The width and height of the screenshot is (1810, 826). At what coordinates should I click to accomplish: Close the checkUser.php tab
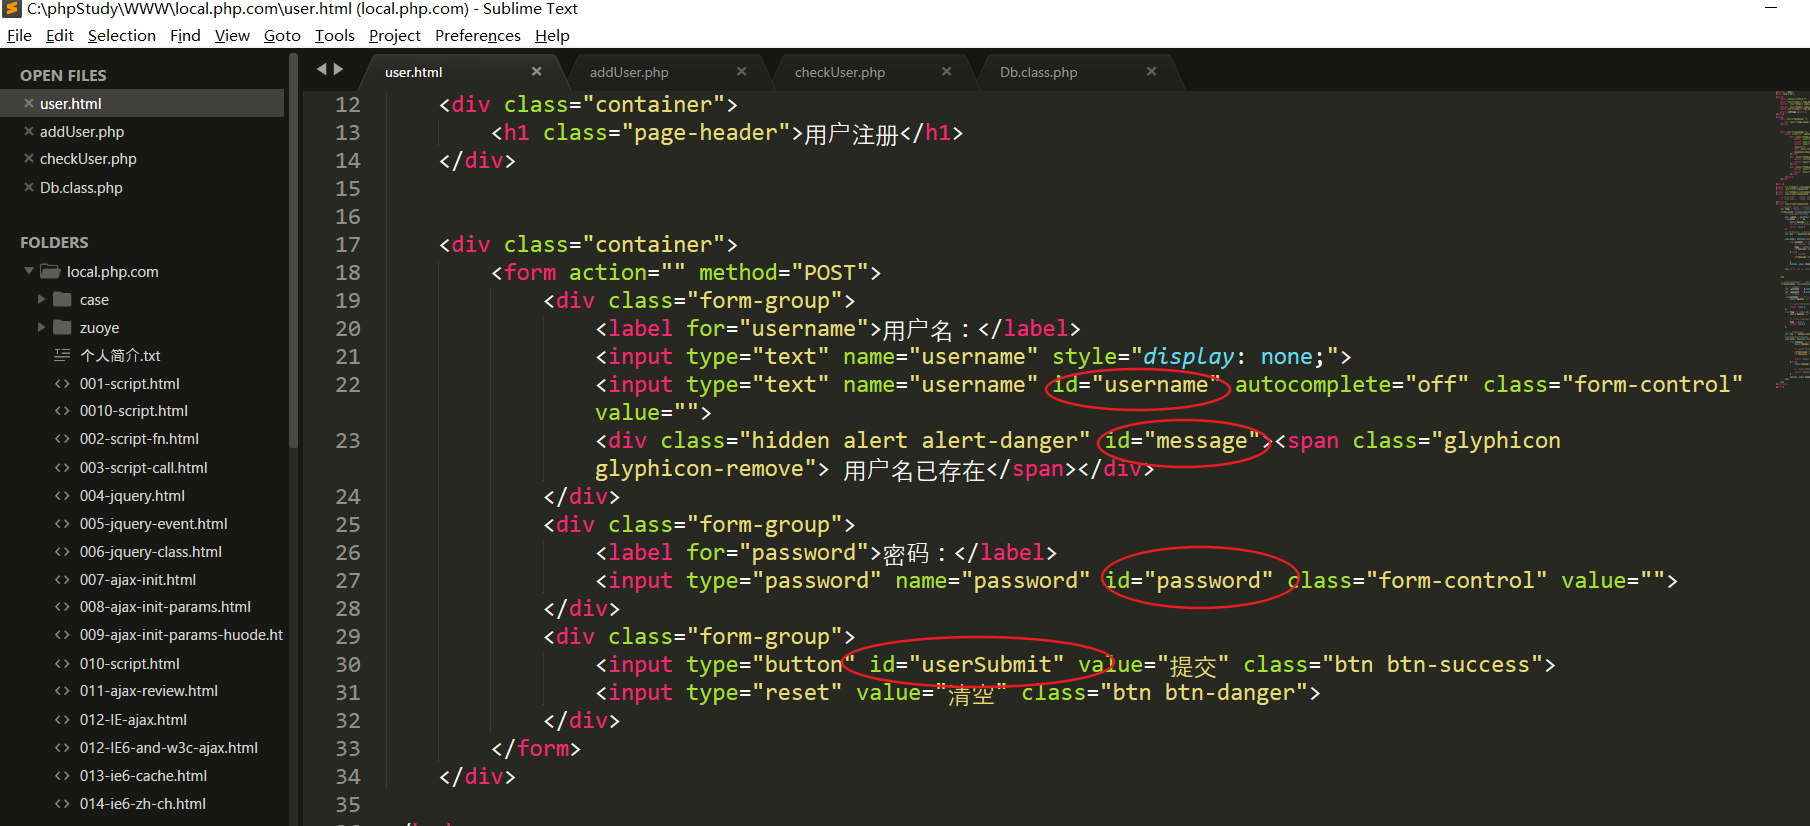coord(946,71)
